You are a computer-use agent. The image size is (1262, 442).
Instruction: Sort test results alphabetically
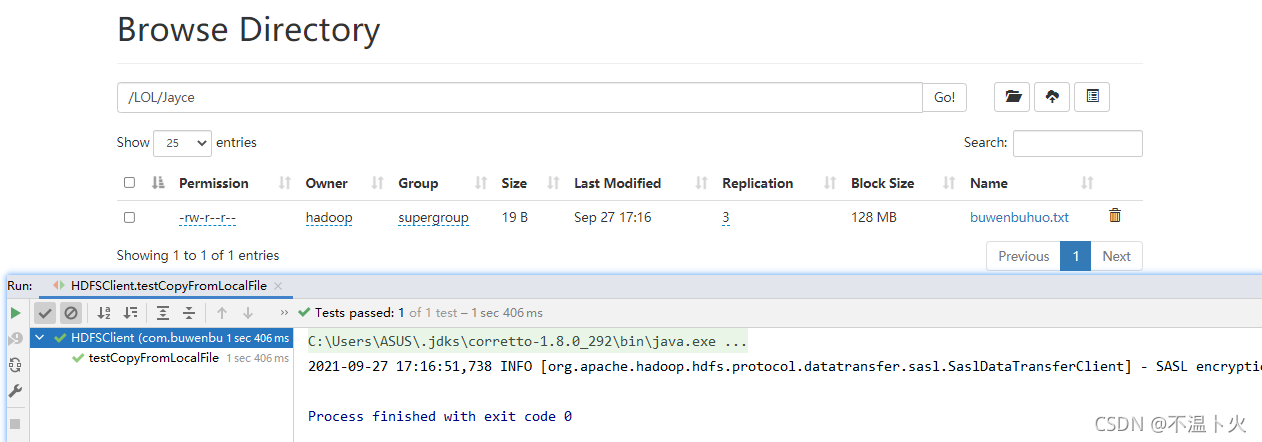(104, 313)
